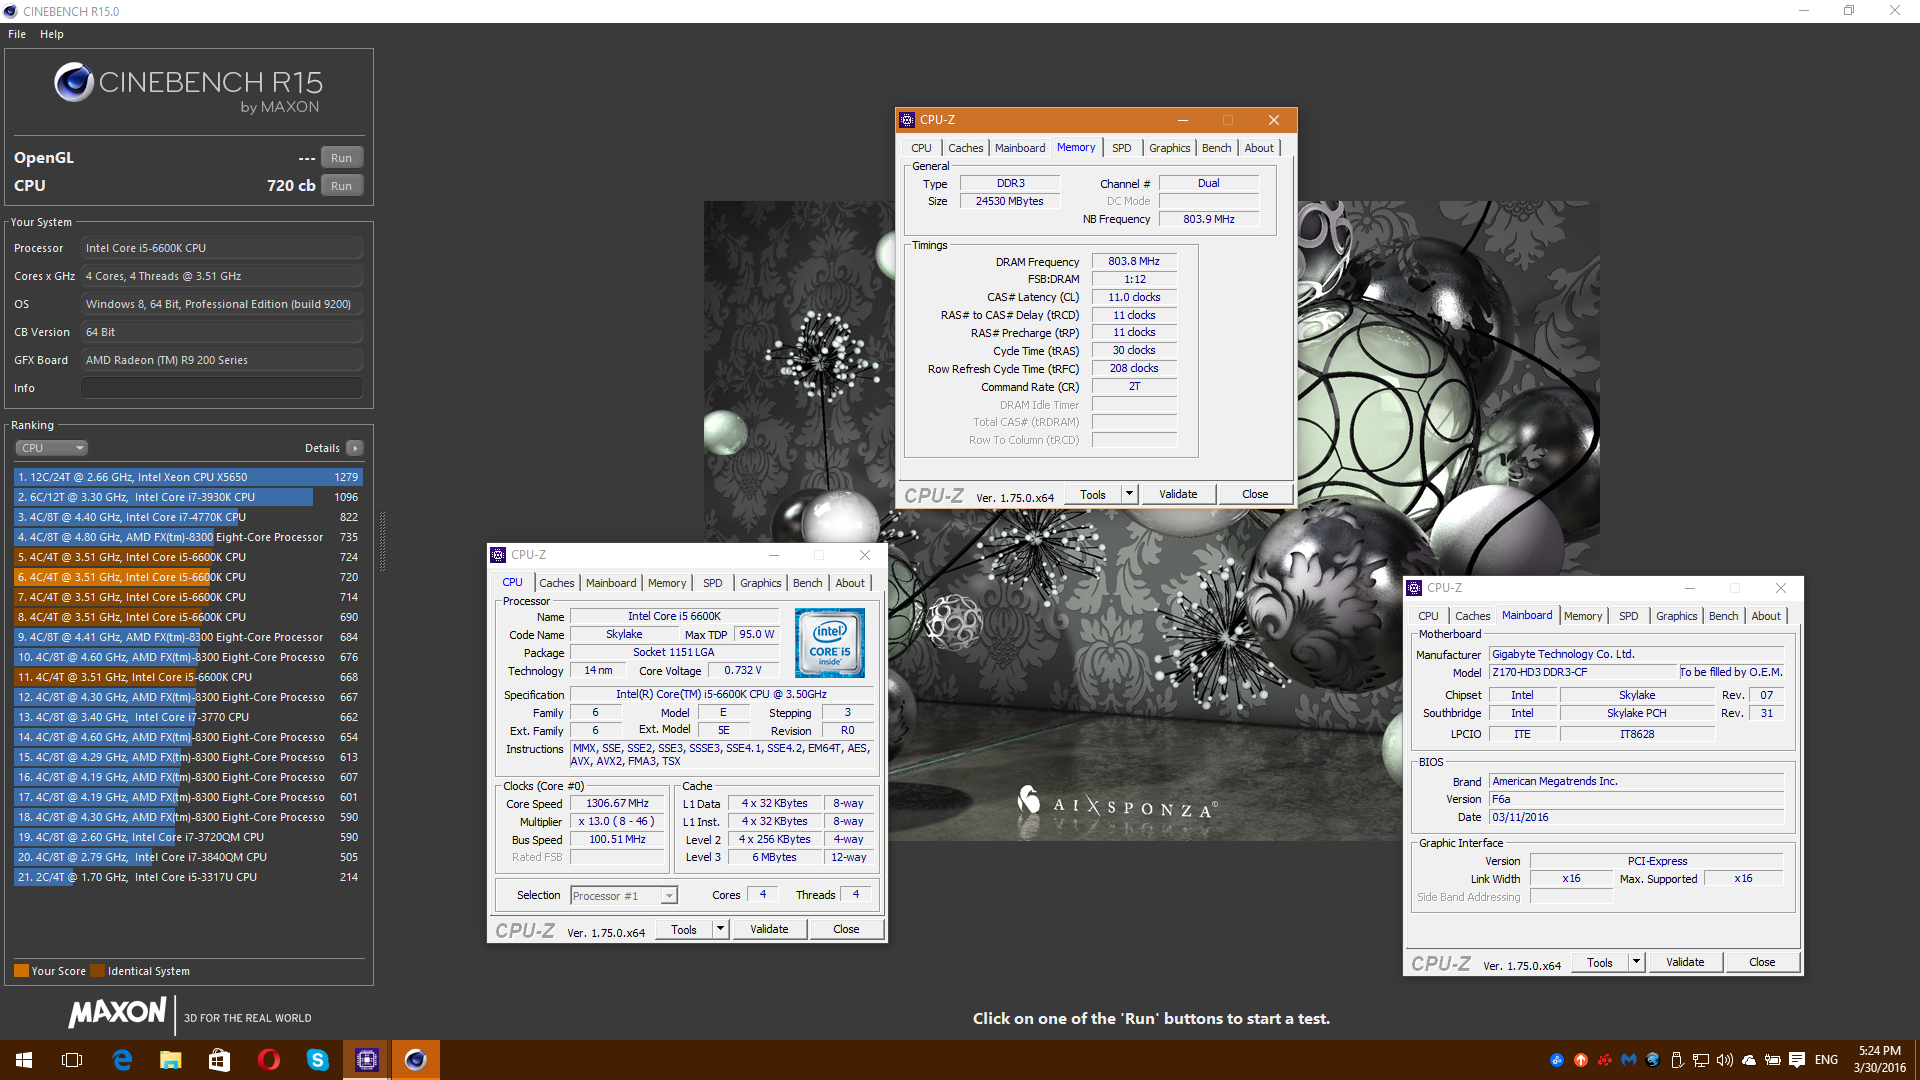This screenshot has width=1920, height=1080.
Task: Click Validate in Memory window
Action: tap(1178, 494)
